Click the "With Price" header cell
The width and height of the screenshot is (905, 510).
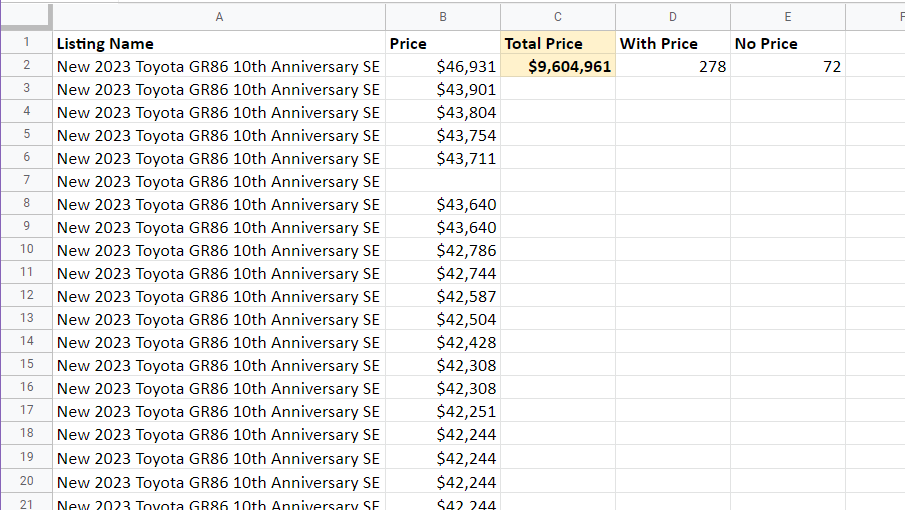point(673,43)
